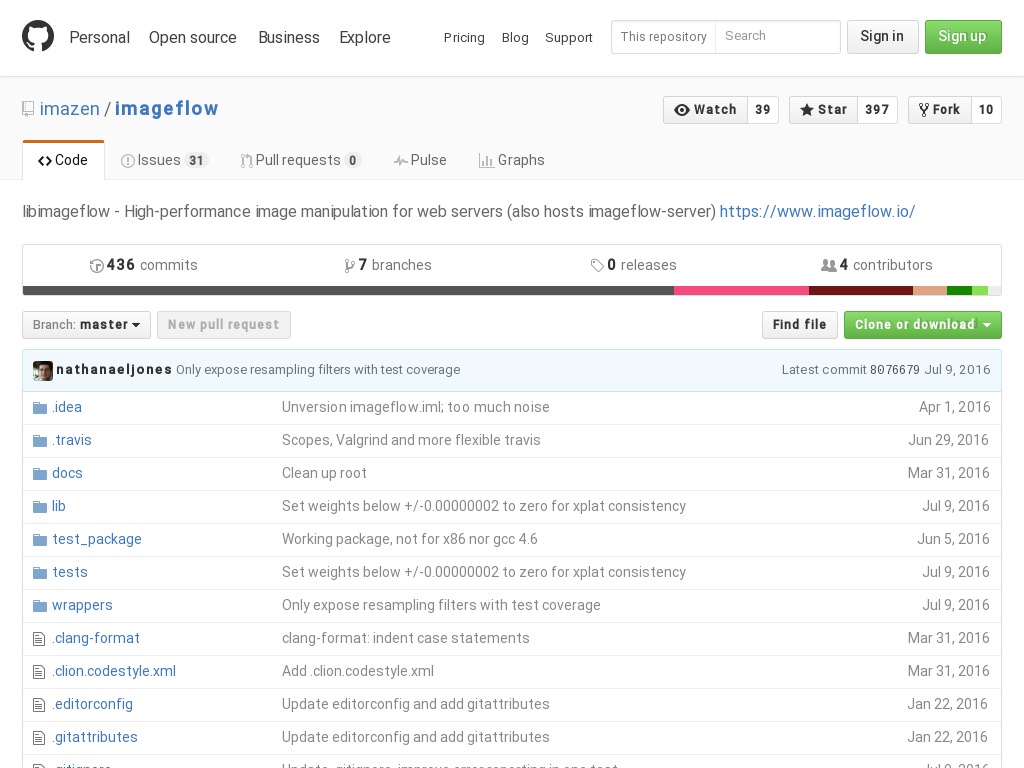Expand the Clone or download dropdown
1024x768 pixels.
tap(922, 325)
